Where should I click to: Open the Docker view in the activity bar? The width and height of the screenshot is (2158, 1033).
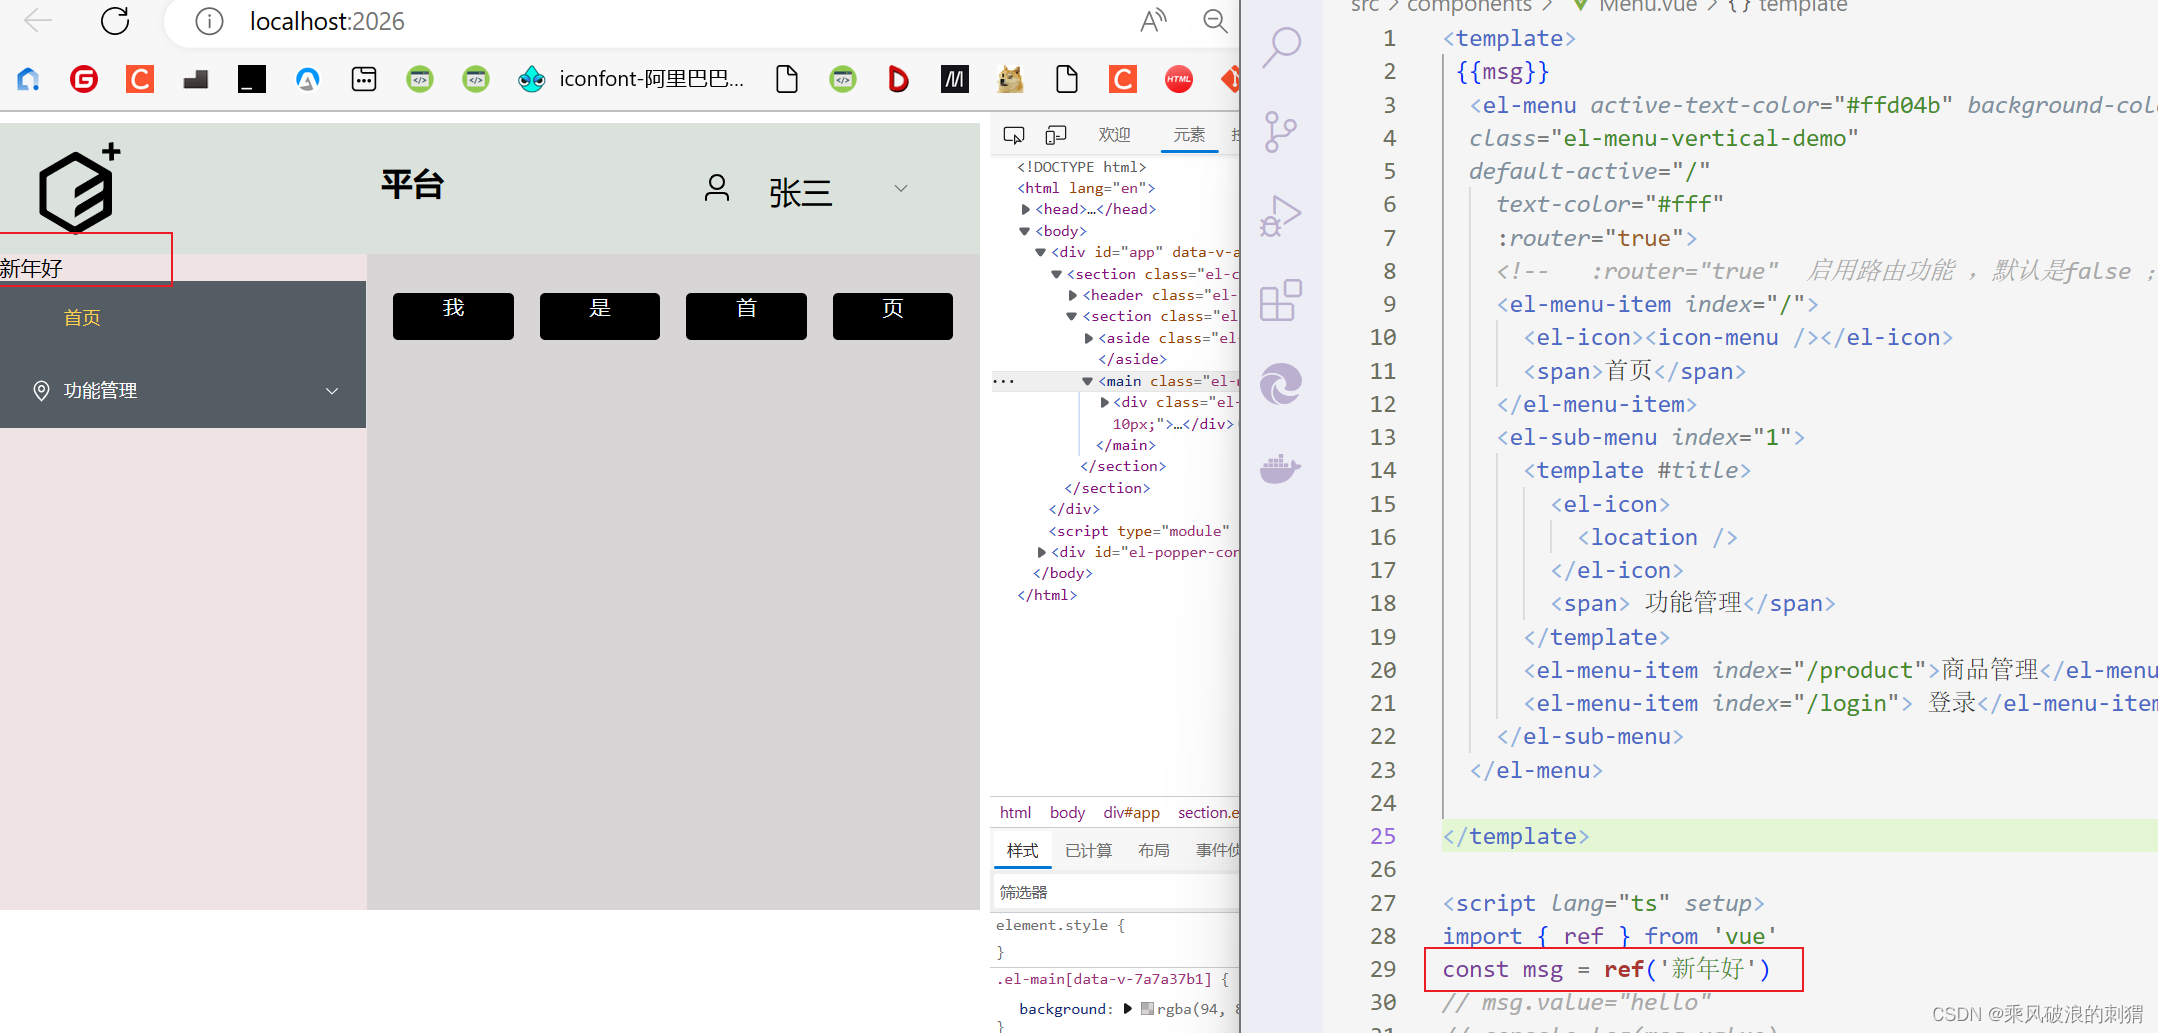[x=1281, y=468]
